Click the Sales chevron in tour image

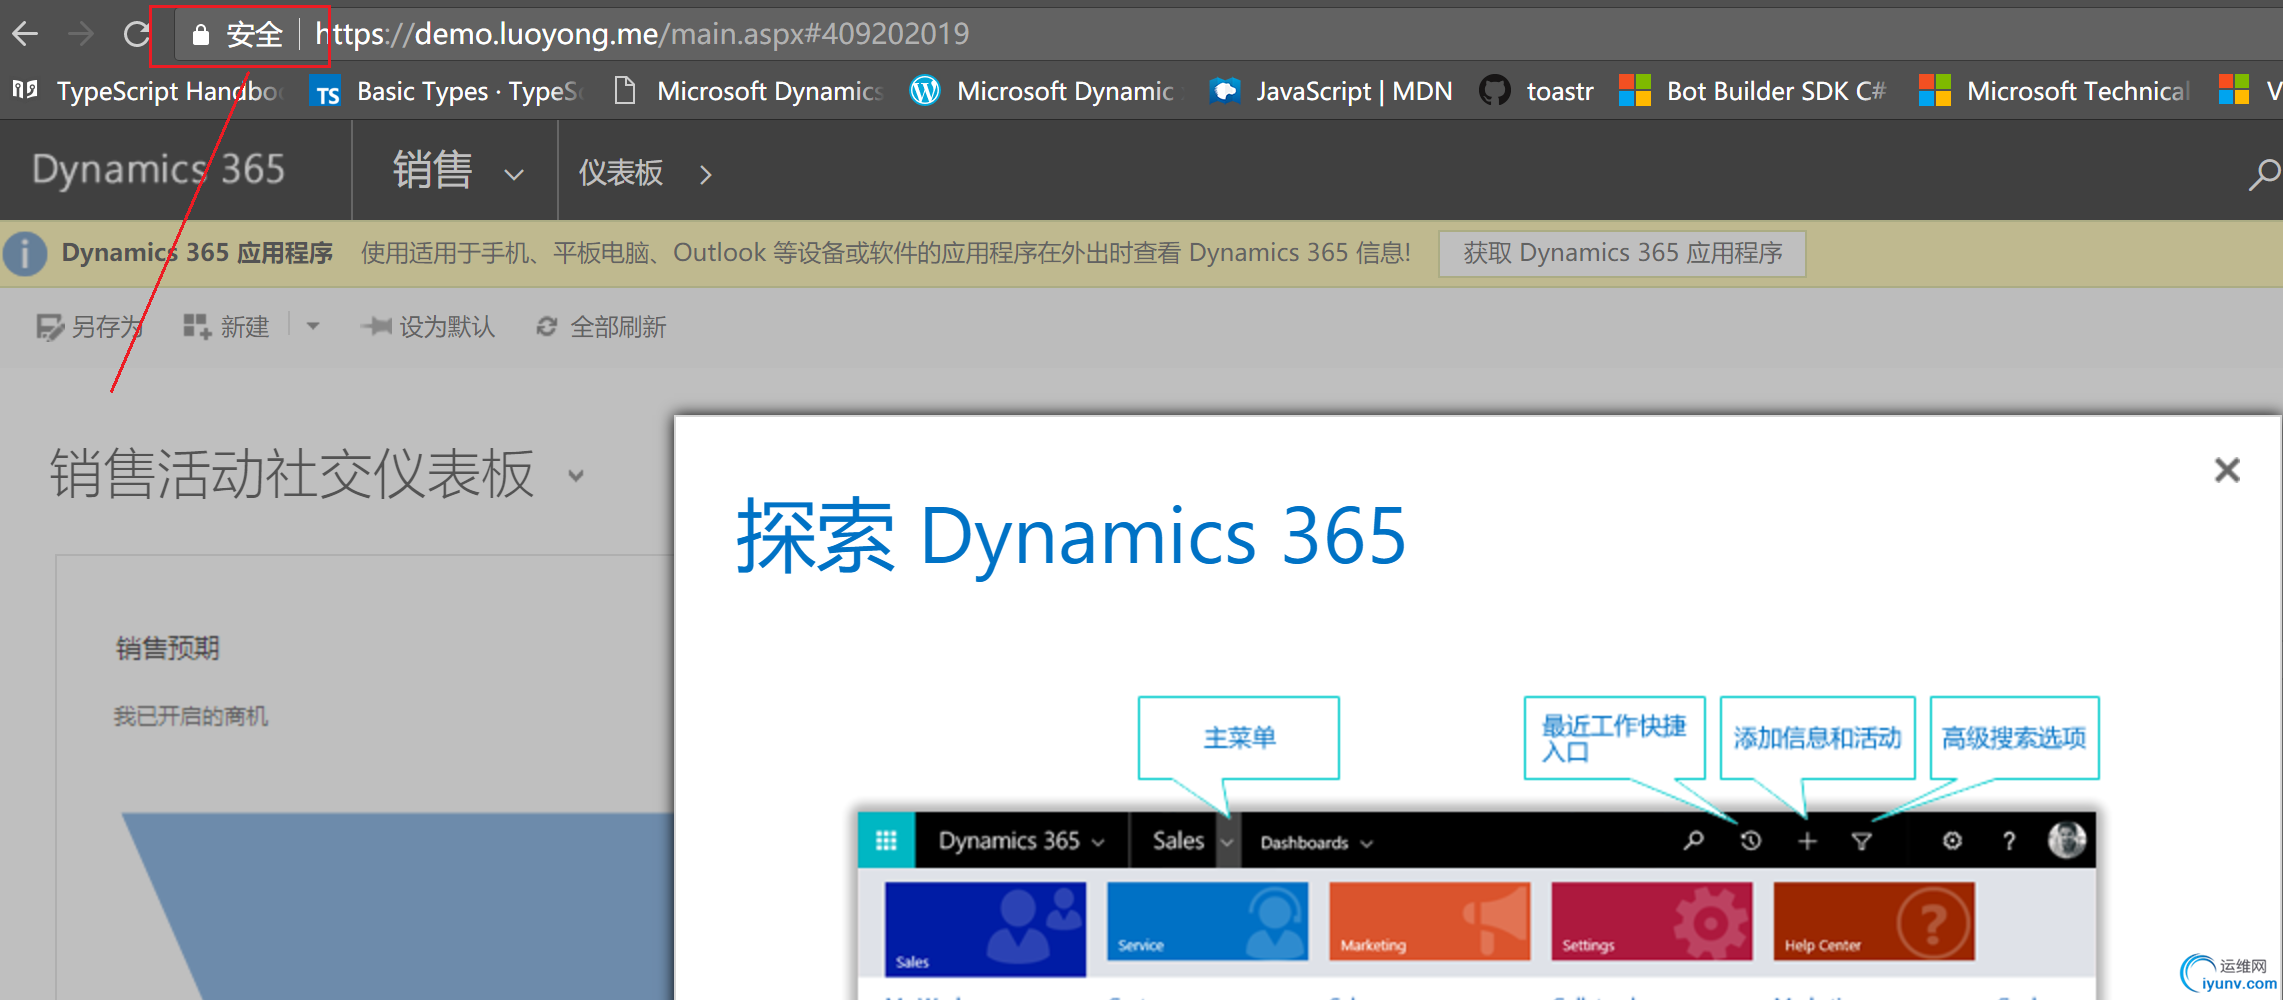[x=1227, y=842]
